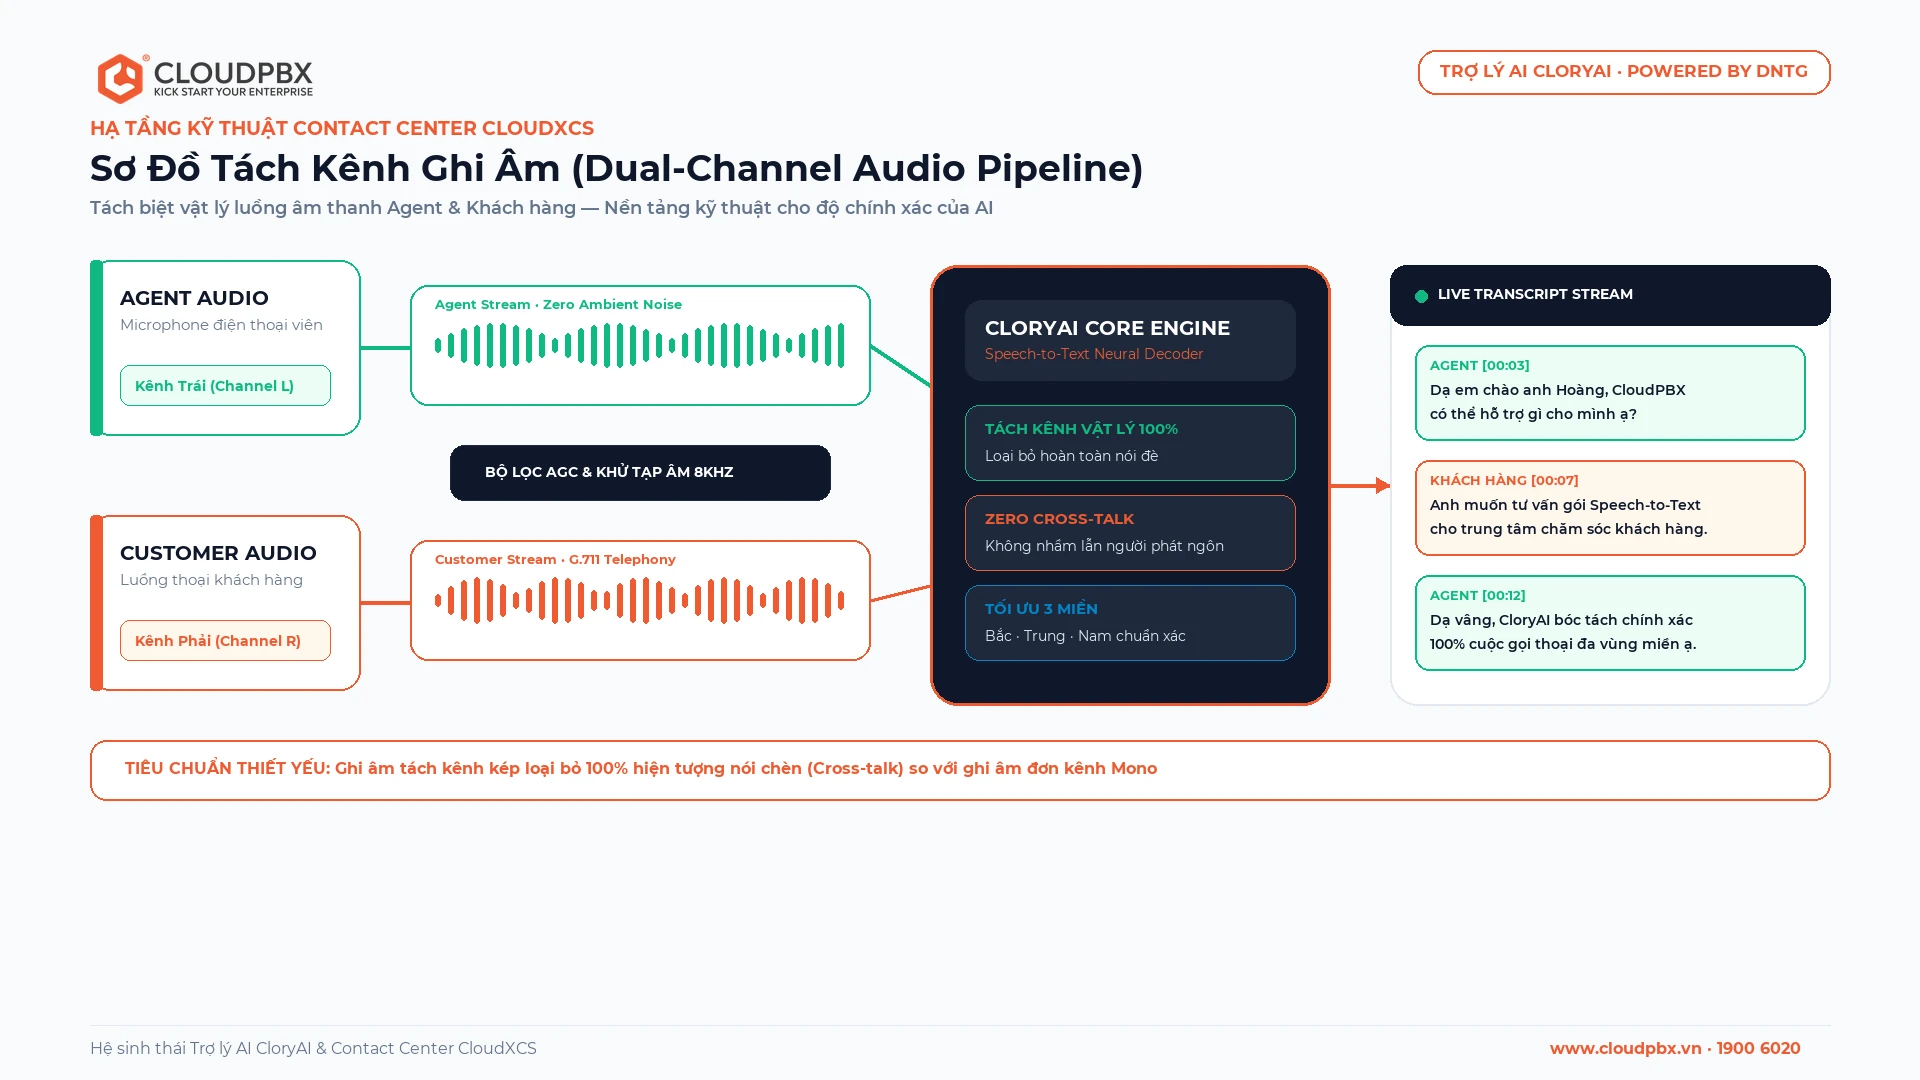Image resolution: width=1920 pixels, height=1080 pixels.
Task: Open the Zero Cross-Talk card
Action: (1130, 533)
